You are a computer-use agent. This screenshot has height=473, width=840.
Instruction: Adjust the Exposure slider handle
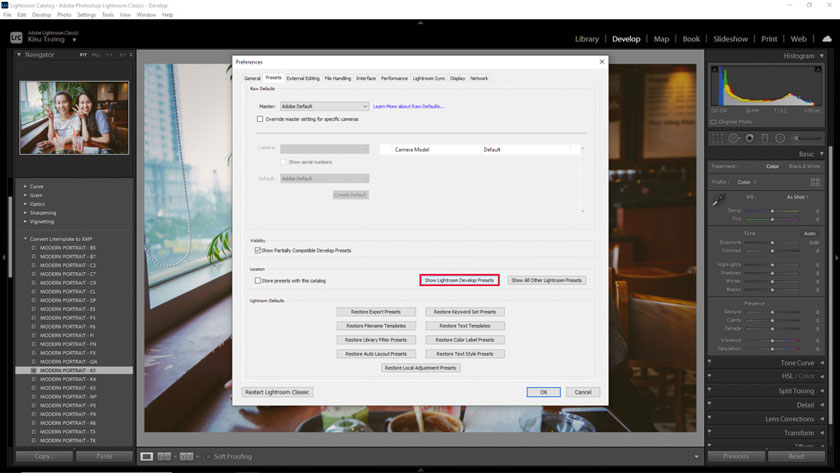click(x=772, y=243)
